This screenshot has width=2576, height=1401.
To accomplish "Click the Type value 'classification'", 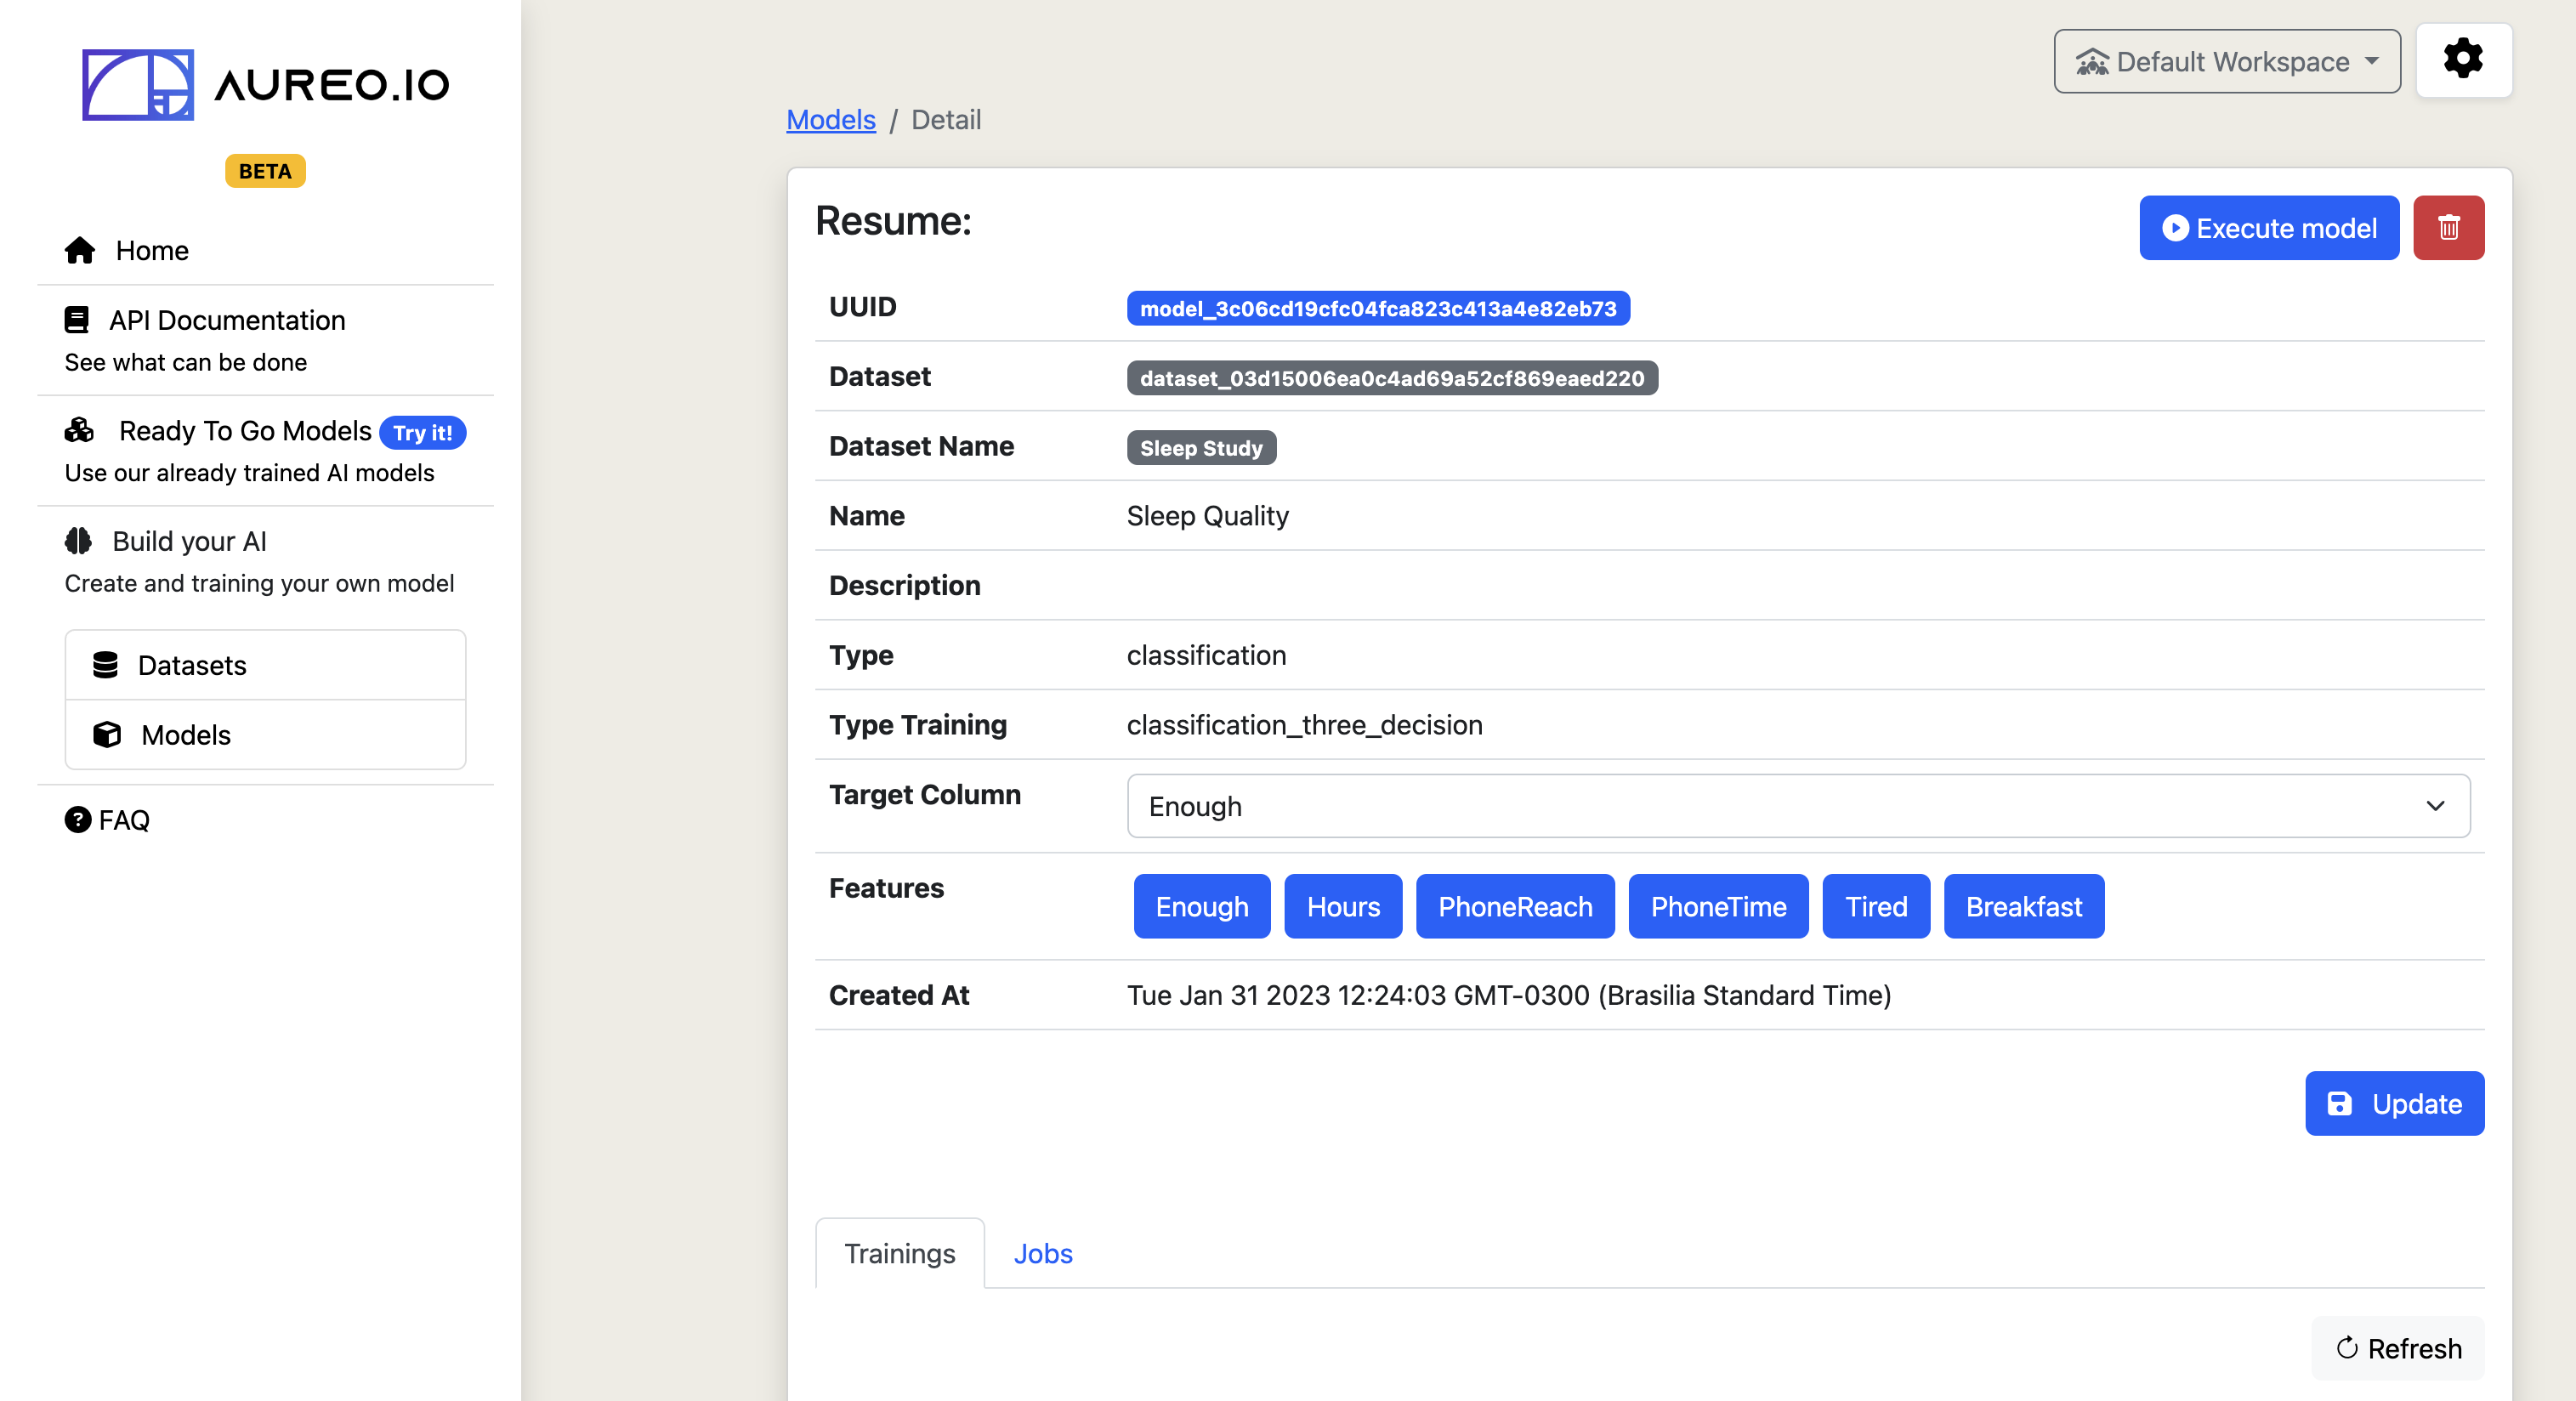I will tap(1206, 655).
